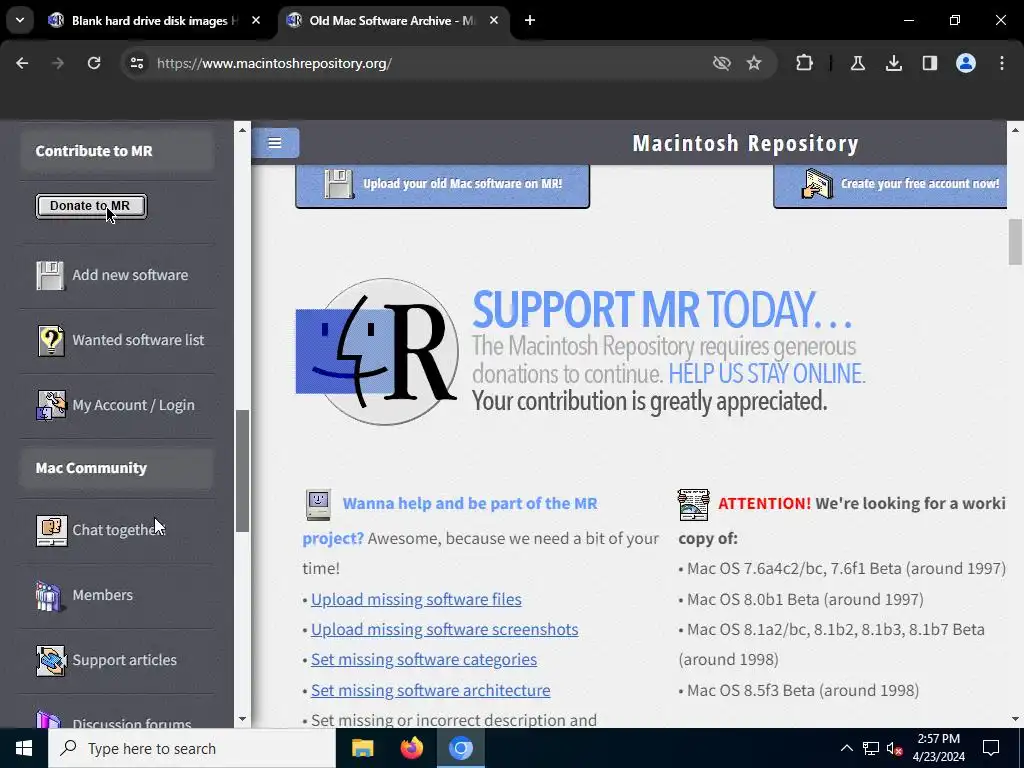The height and width of the screenshot is (768, 1024).
Task: Click the Contribute to MR section header
Action: click(x=117, y=151)
